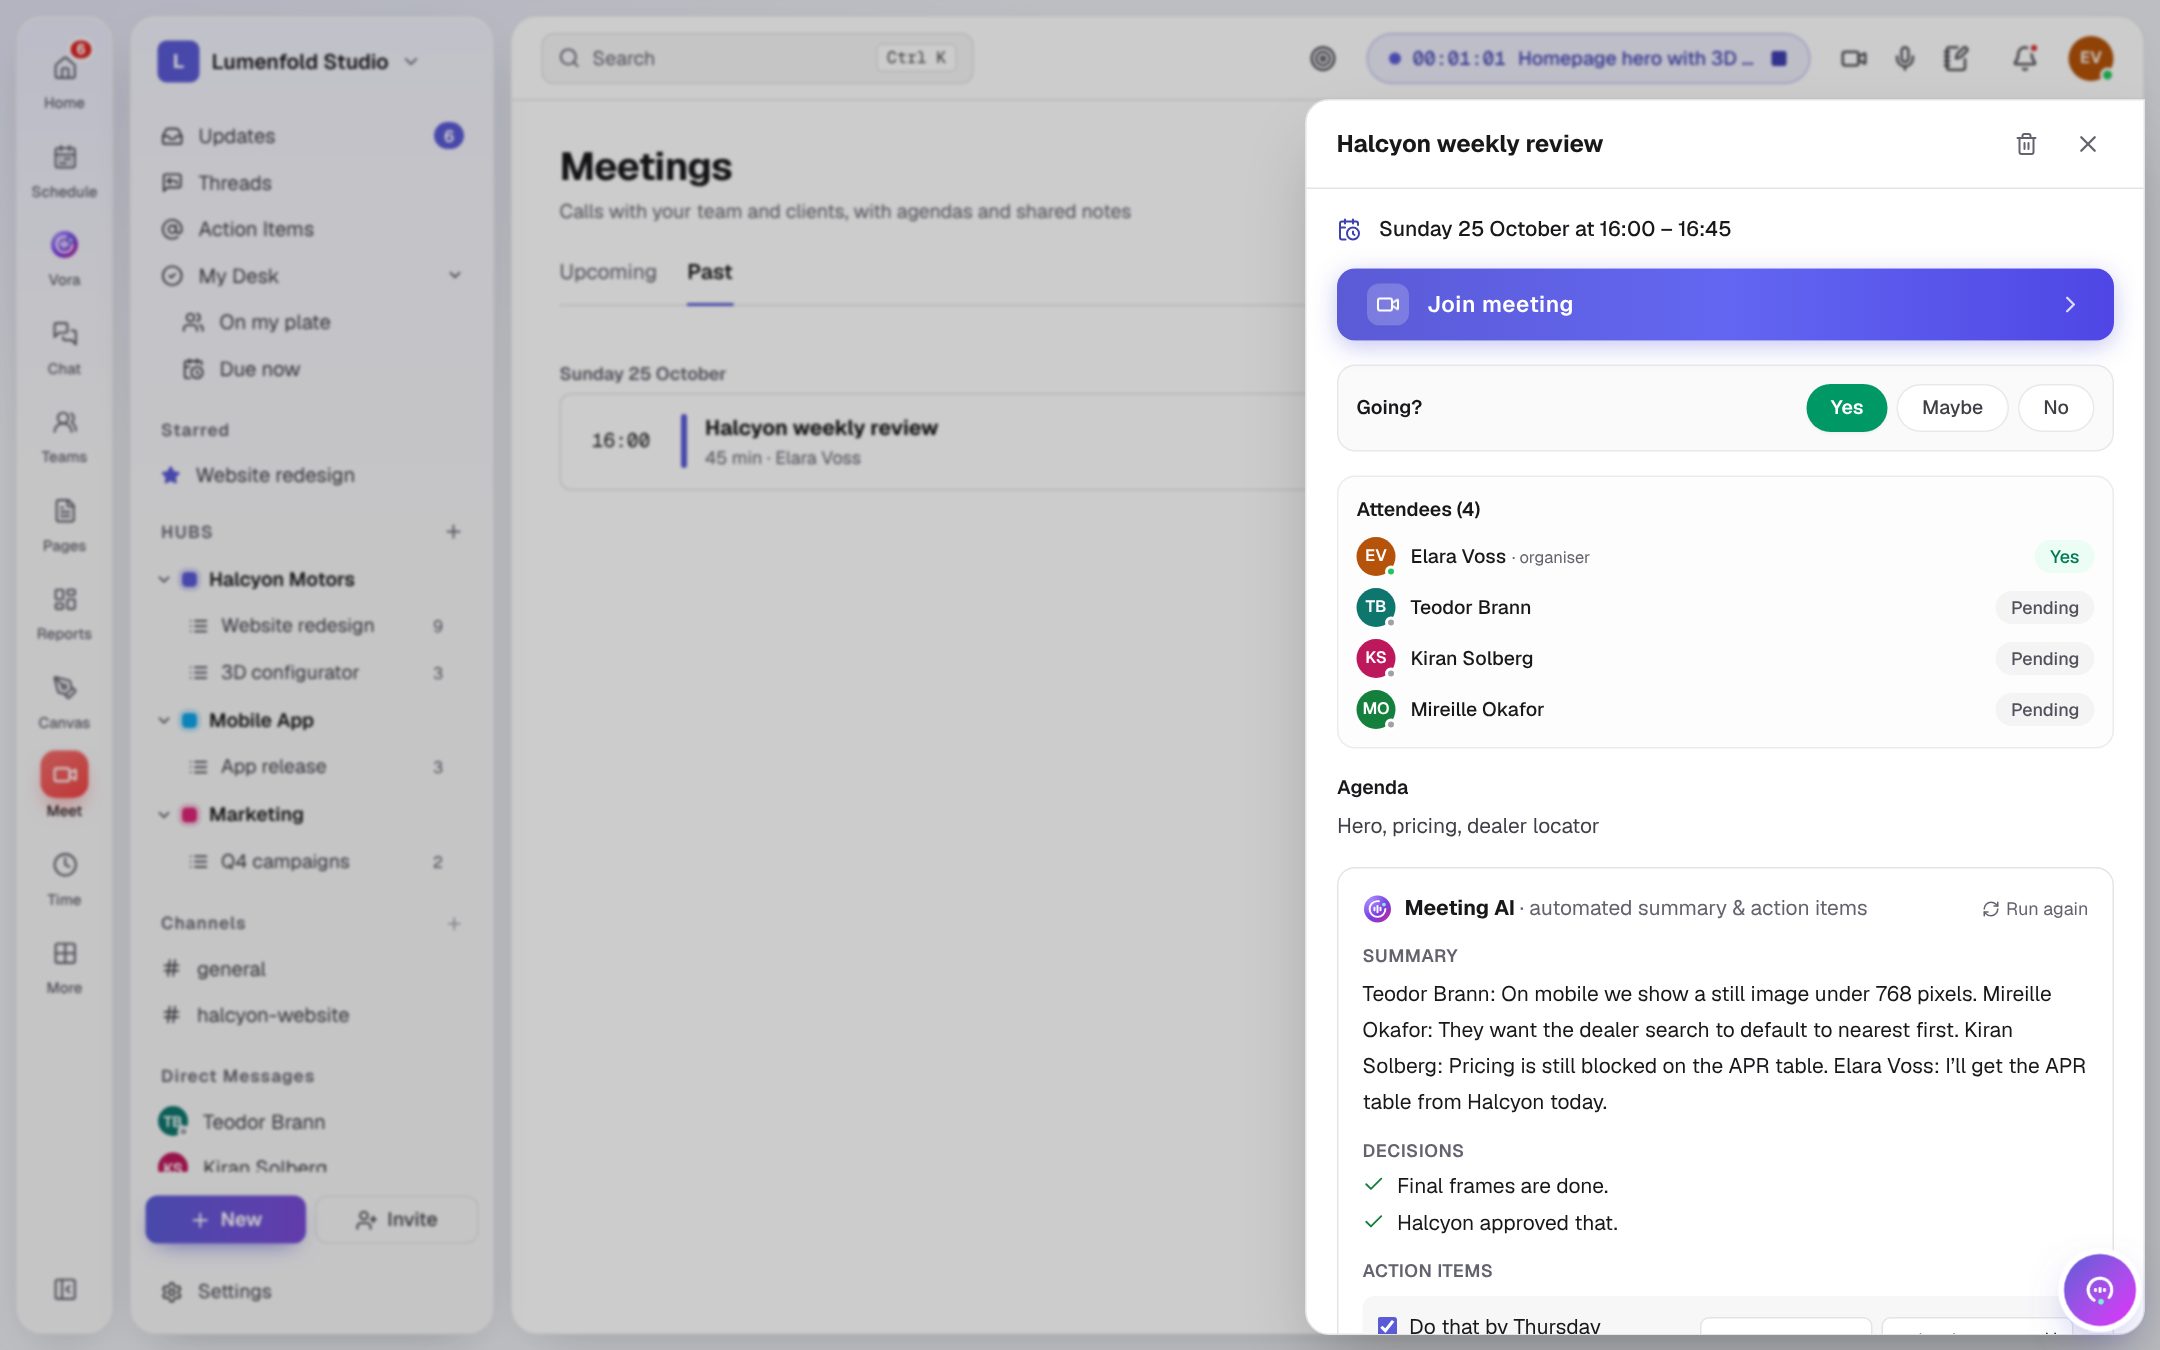2160x1350 pixels.
Task: Open the Time tracking section
Action: [x=64, y=877]
